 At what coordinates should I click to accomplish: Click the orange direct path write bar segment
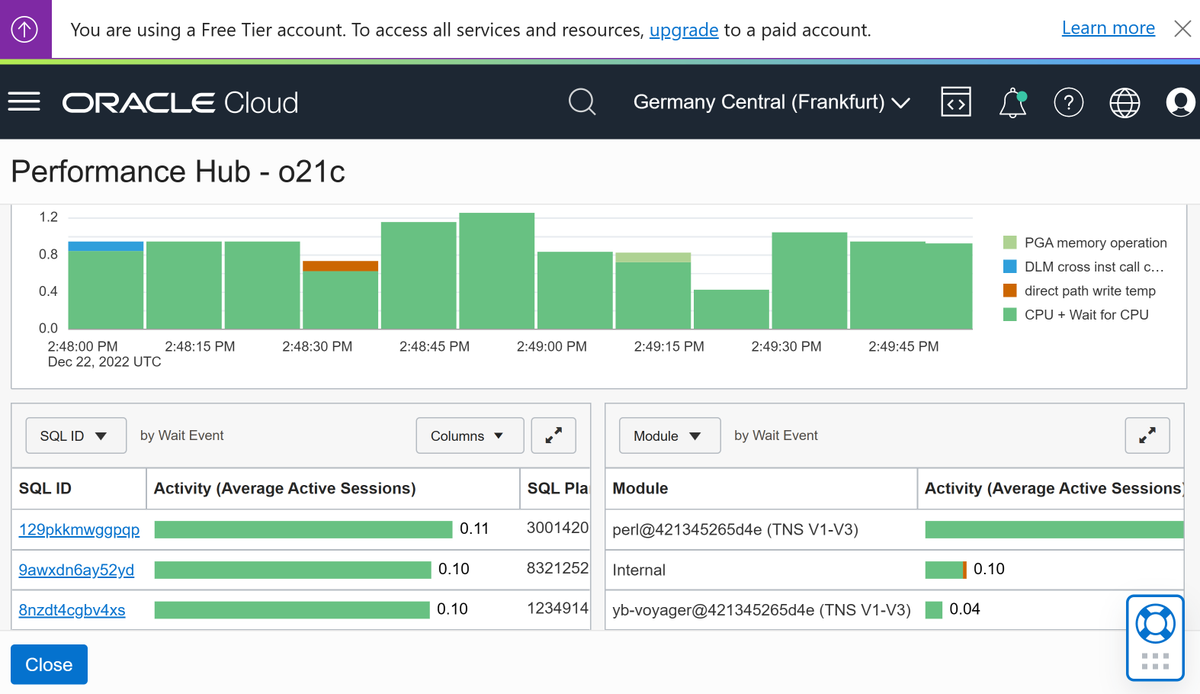(340, 266)
